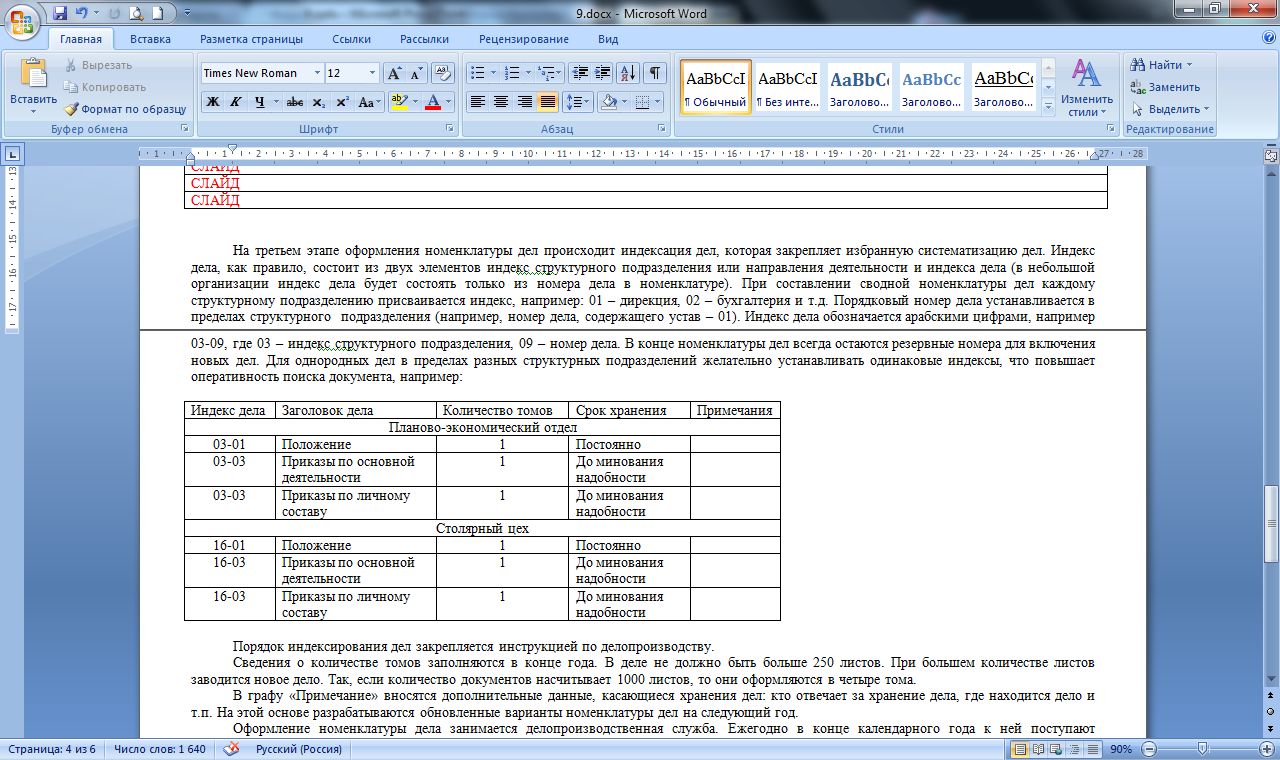
Task: Apply subscript formatting
Action: tap(318, 102)
